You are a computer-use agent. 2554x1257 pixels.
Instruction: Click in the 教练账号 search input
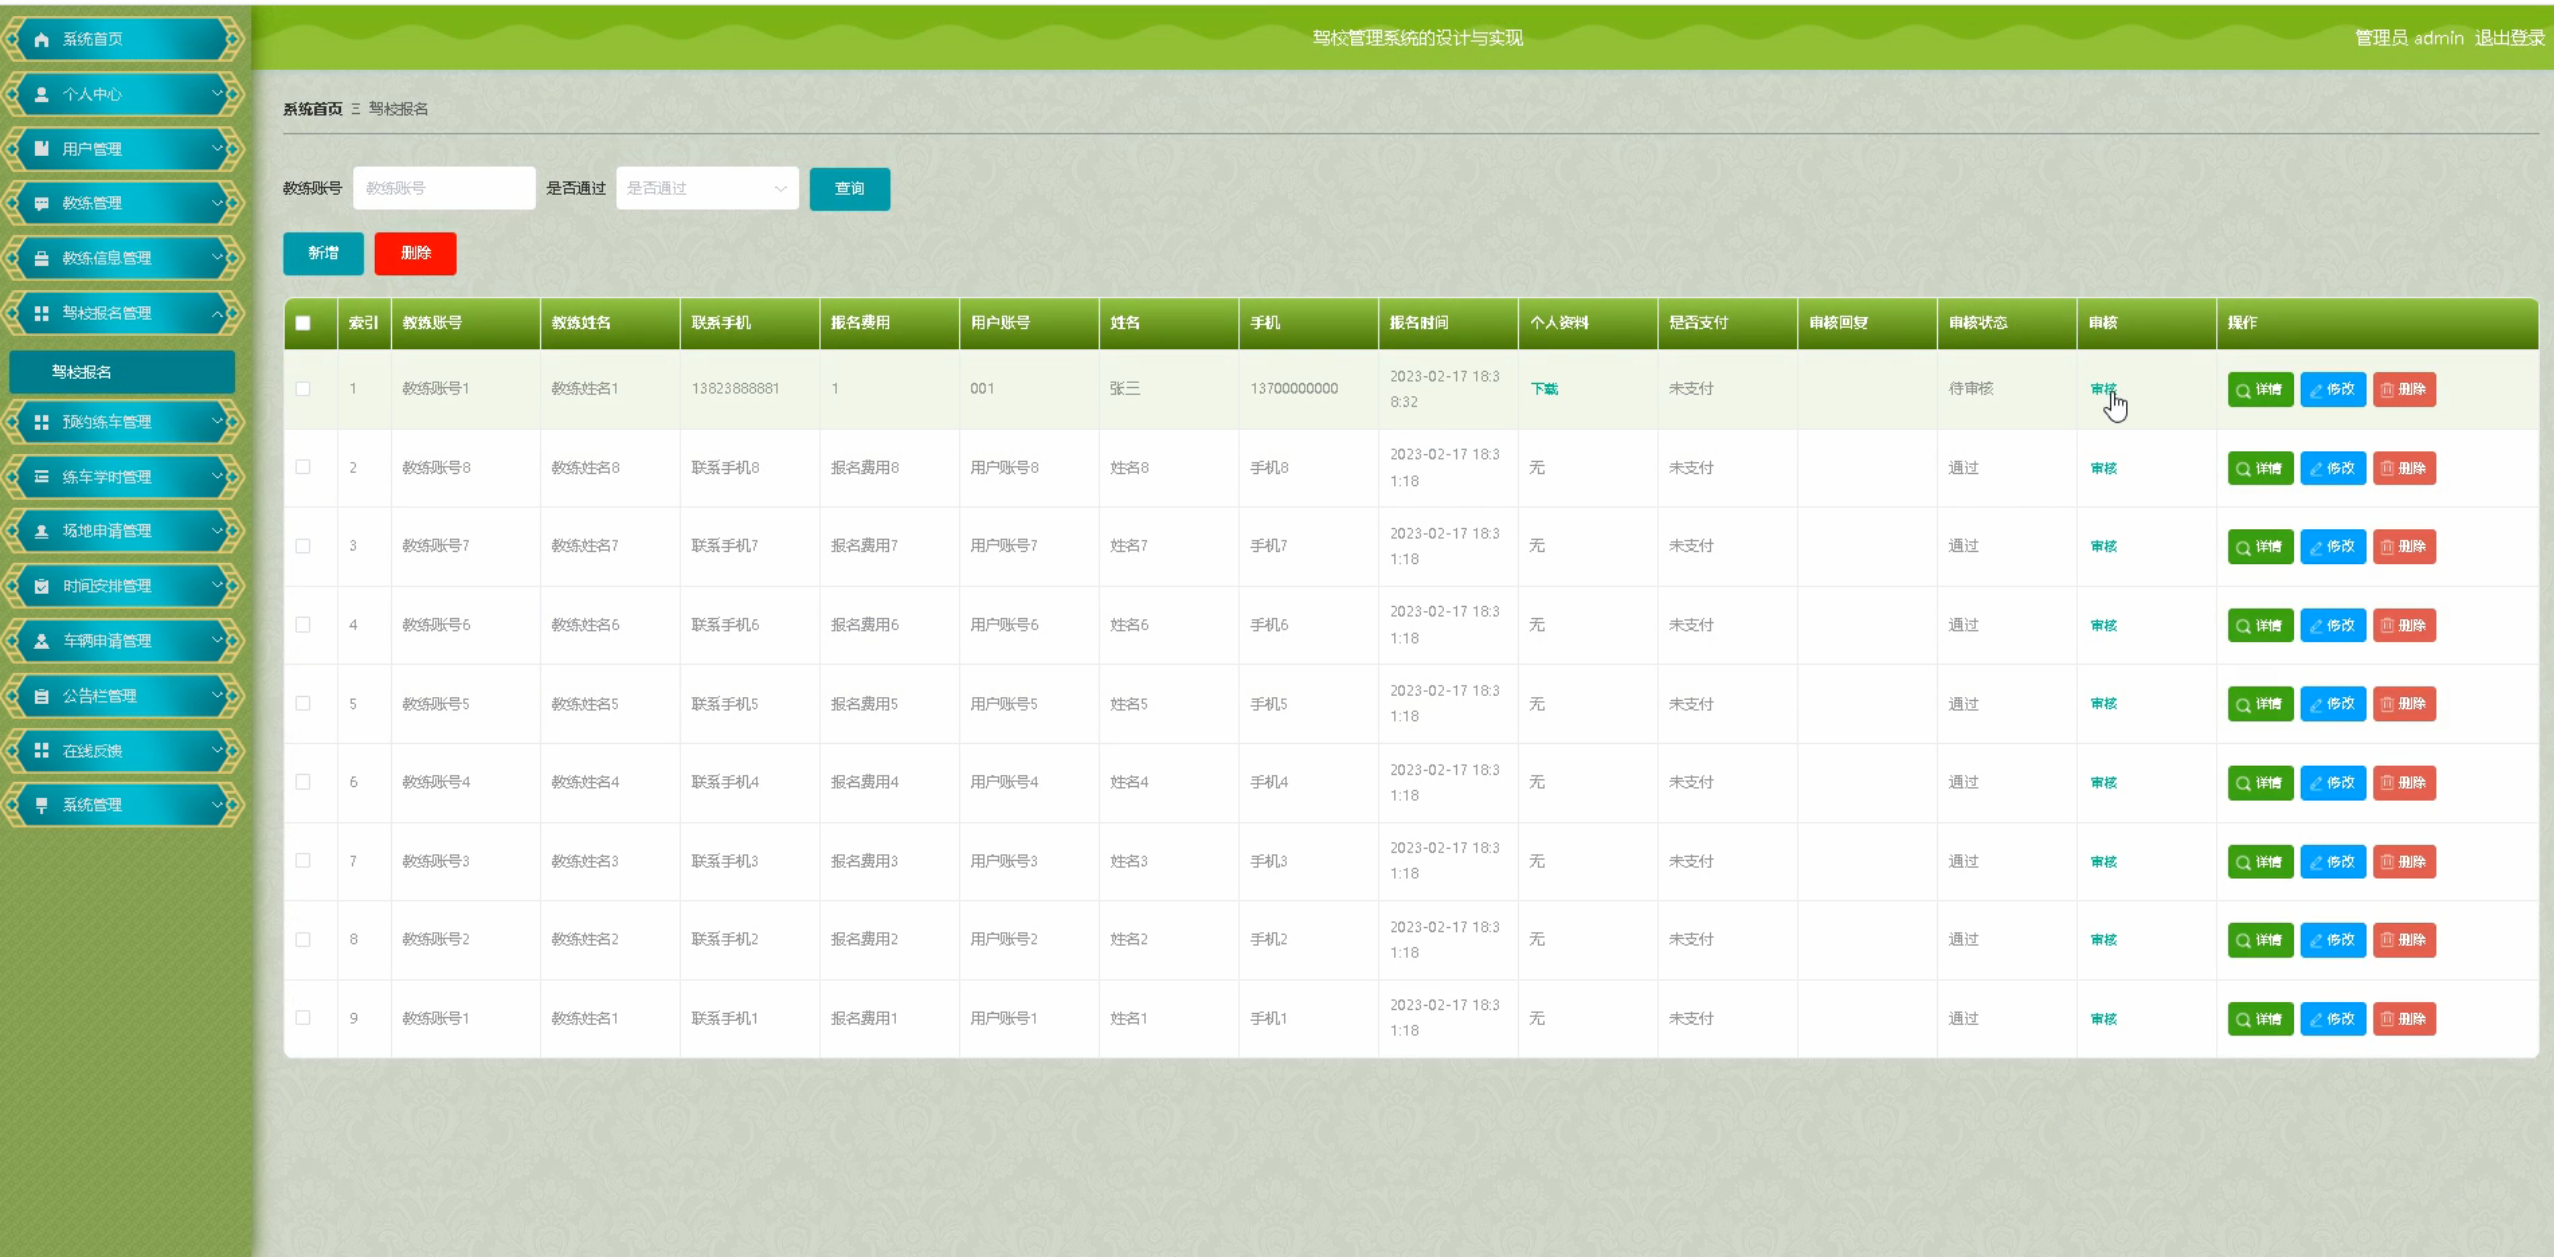[444, 188]
